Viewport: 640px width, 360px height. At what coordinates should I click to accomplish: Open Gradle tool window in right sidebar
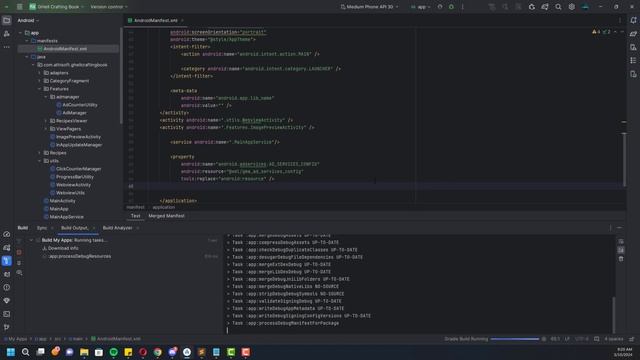coord(633,34)
